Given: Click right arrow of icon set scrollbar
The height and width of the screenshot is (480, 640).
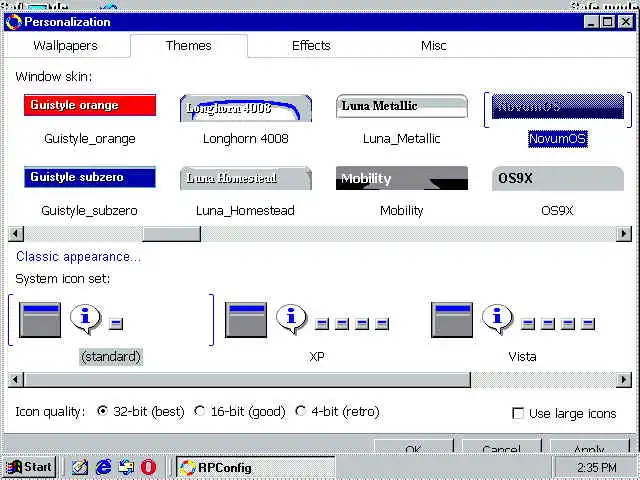Looking at the screenshot, I should click(x=624, y=380).
